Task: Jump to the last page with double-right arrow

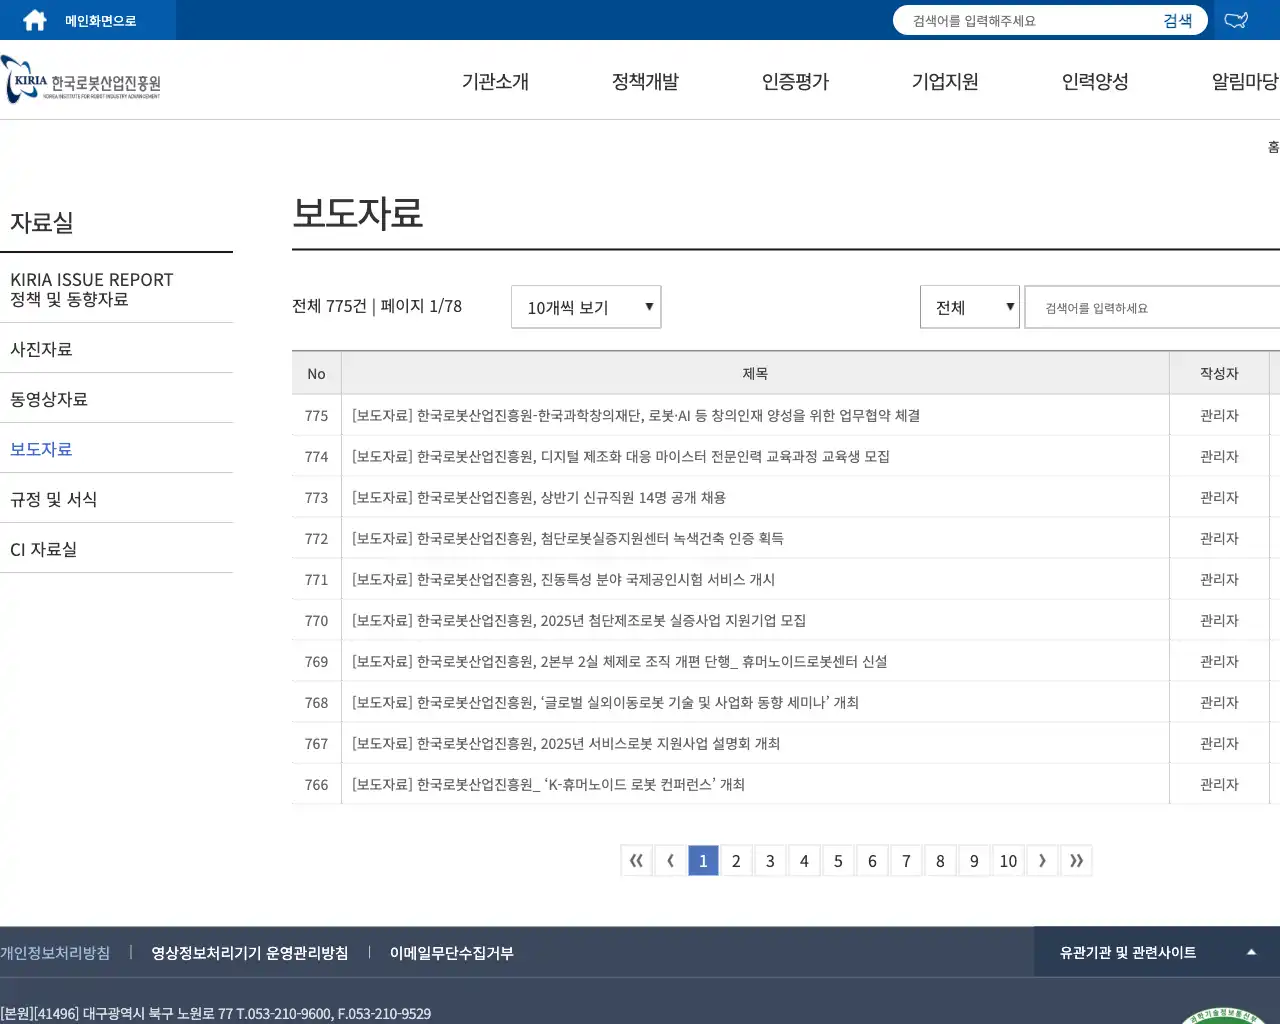Action: click(1077, 860)
